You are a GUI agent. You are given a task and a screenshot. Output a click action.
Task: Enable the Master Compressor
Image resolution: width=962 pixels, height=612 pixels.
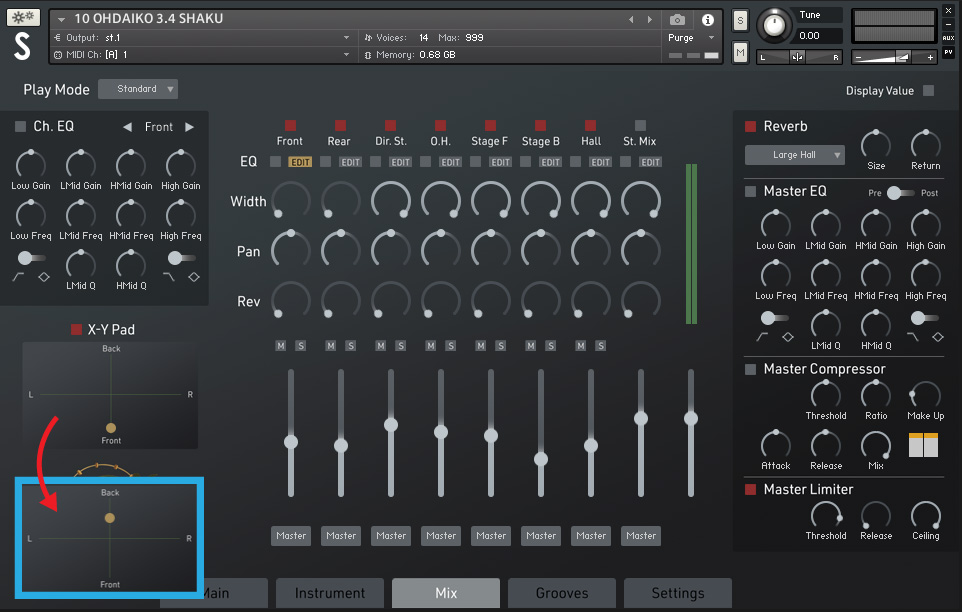pyautogui.click(x=750, y=369)
